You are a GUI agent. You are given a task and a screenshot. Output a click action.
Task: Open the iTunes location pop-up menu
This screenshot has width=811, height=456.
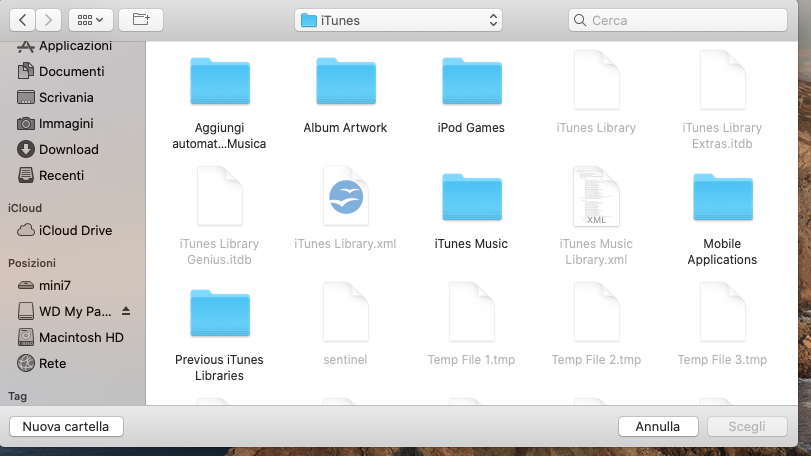tap(398, 20)
